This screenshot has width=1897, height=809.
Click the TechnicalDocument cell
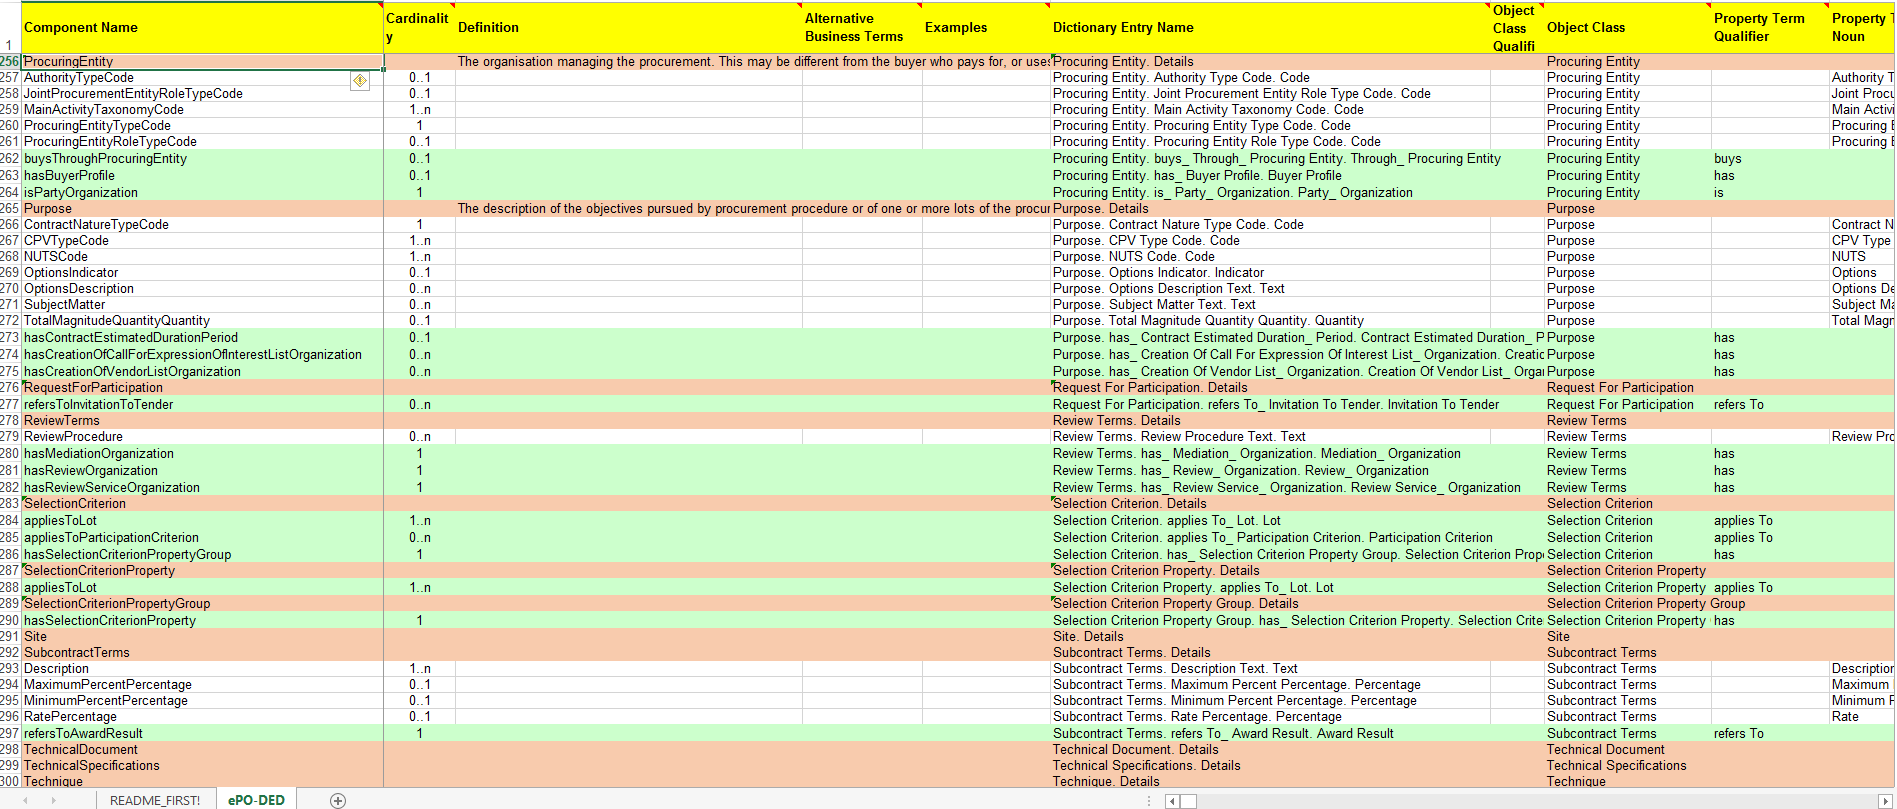pyautogui.click(x=202, y=750)
